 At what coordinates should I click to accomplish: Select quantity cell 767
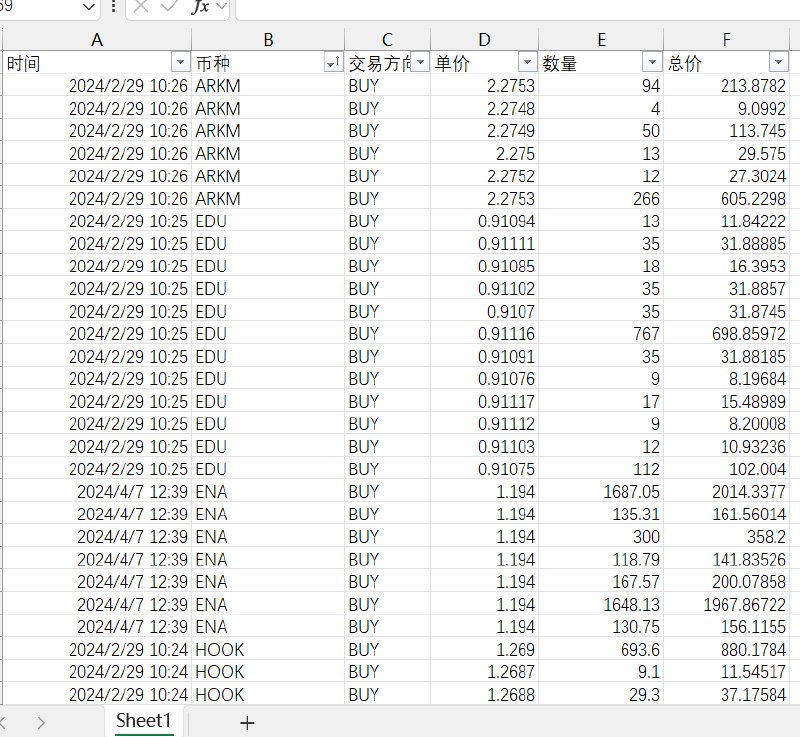point(601,333)
